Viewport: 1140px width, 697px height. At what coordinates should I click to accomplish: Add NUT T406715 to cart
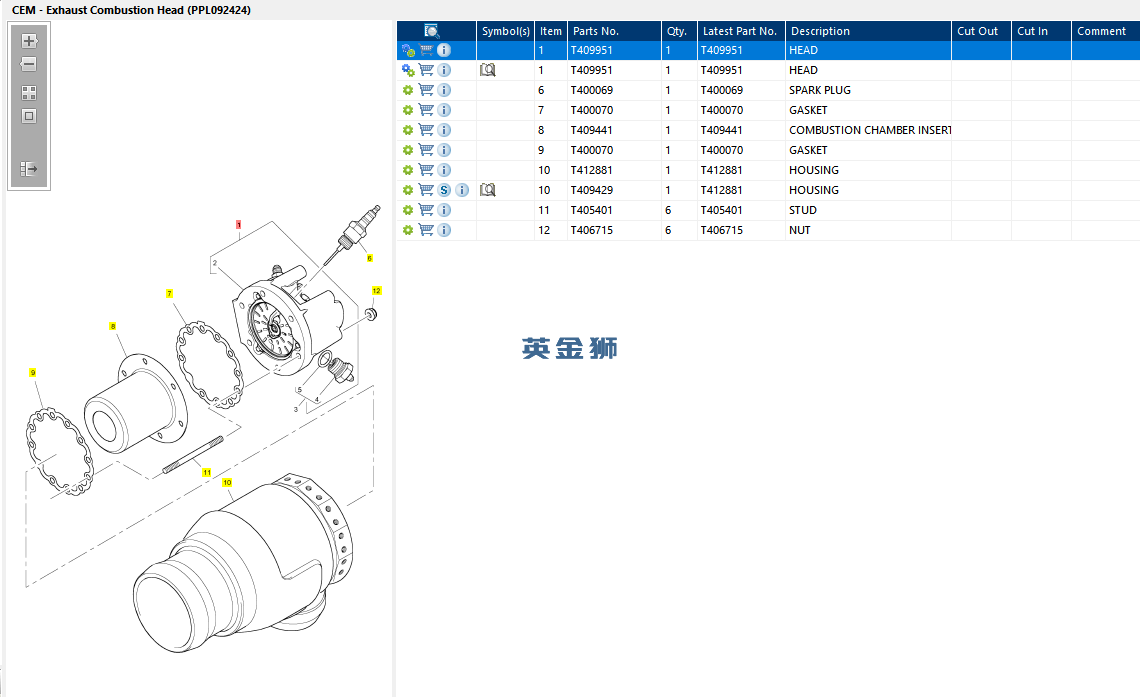pos(426,230)
